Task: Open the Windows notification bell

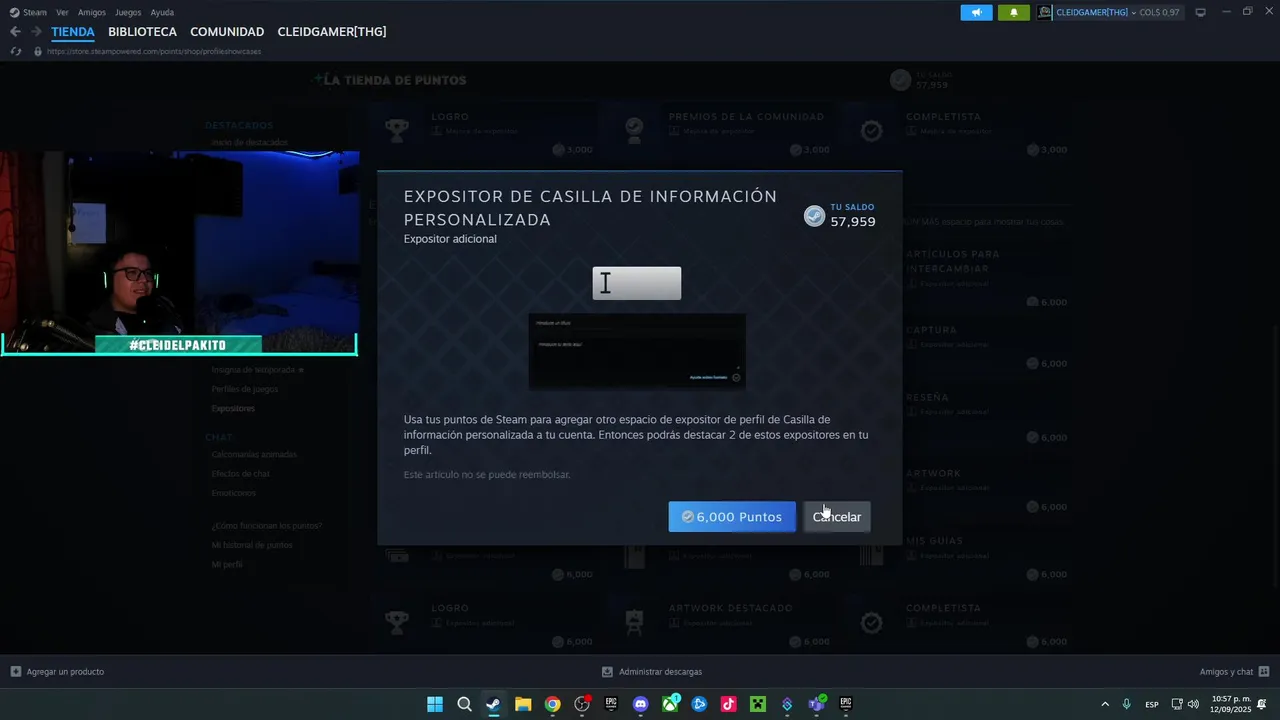Action: pos(1262,704)
